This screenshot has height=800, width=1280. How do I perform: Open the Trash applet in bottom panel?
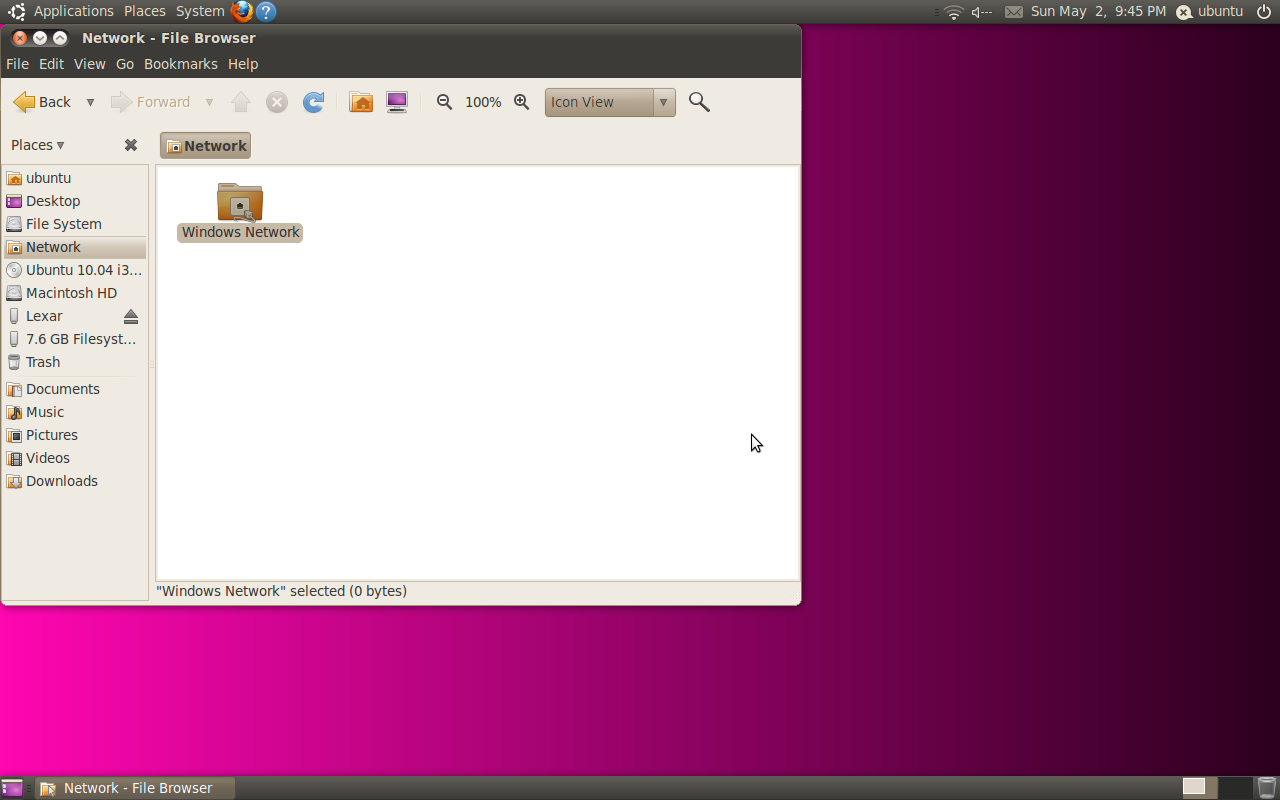pos(1267,788)
